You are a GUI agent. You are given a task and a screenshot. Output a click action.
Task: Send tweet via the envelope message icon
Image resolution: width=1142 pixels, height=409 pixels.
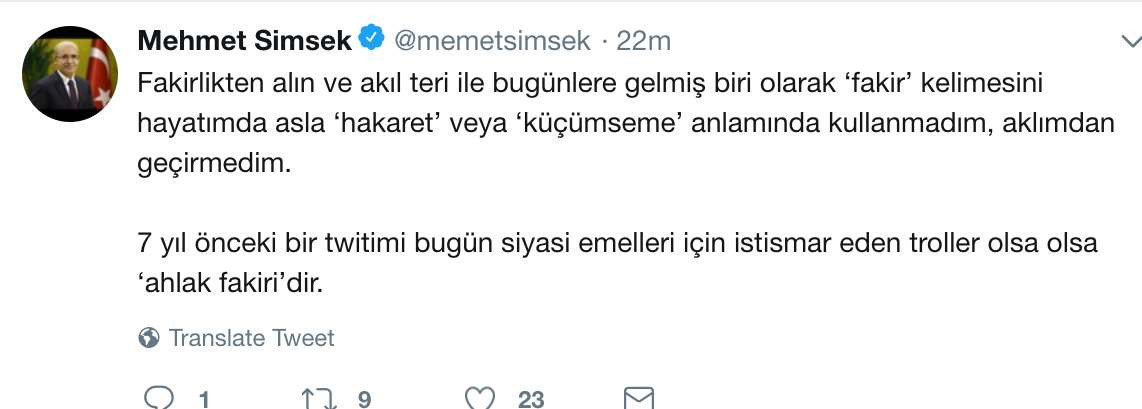pos(639,398)
